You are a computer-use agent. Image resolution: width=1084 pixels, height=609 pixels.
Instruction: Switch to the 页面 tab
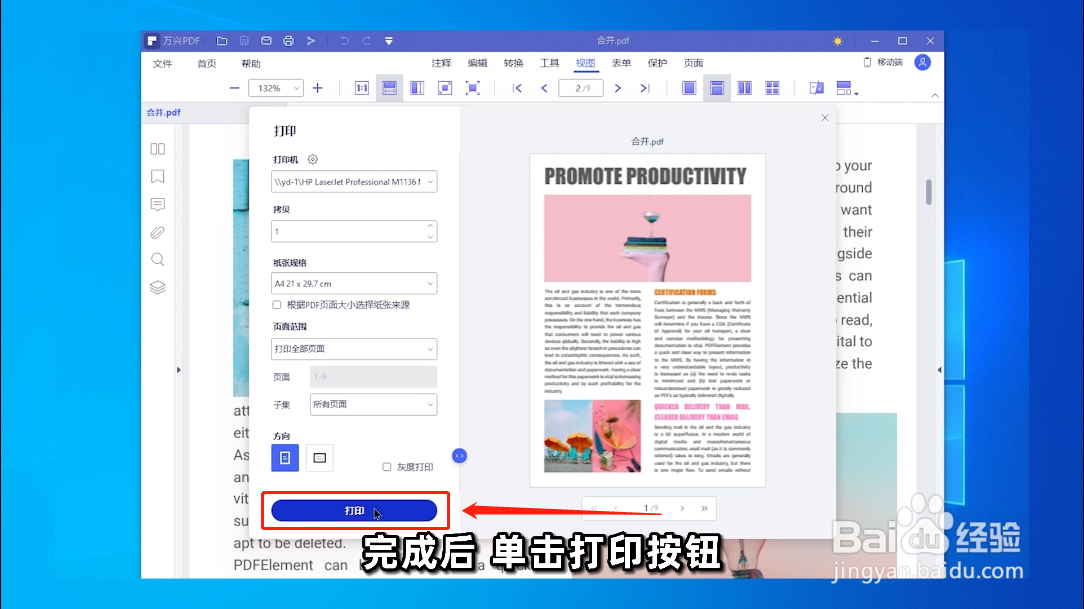[693, 63]
